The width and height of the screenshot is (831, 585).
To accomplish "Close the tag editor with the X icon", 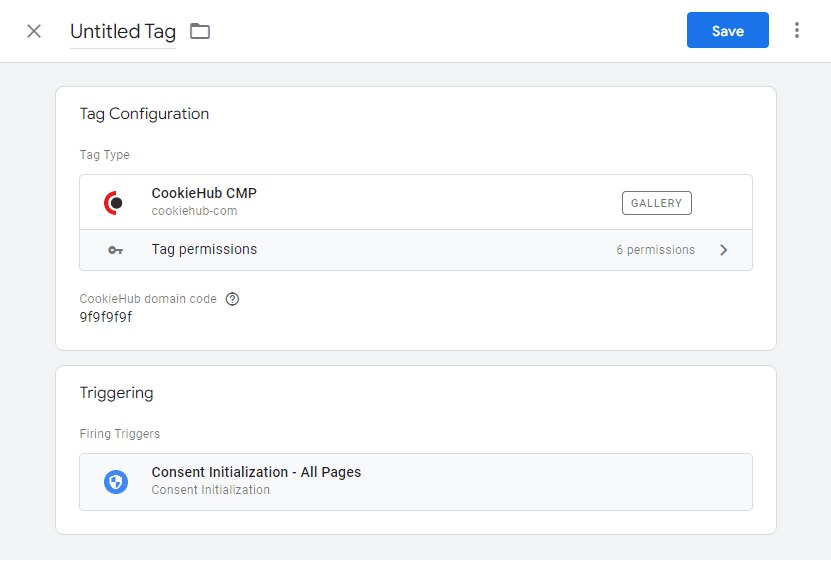I will coord(33,31).
